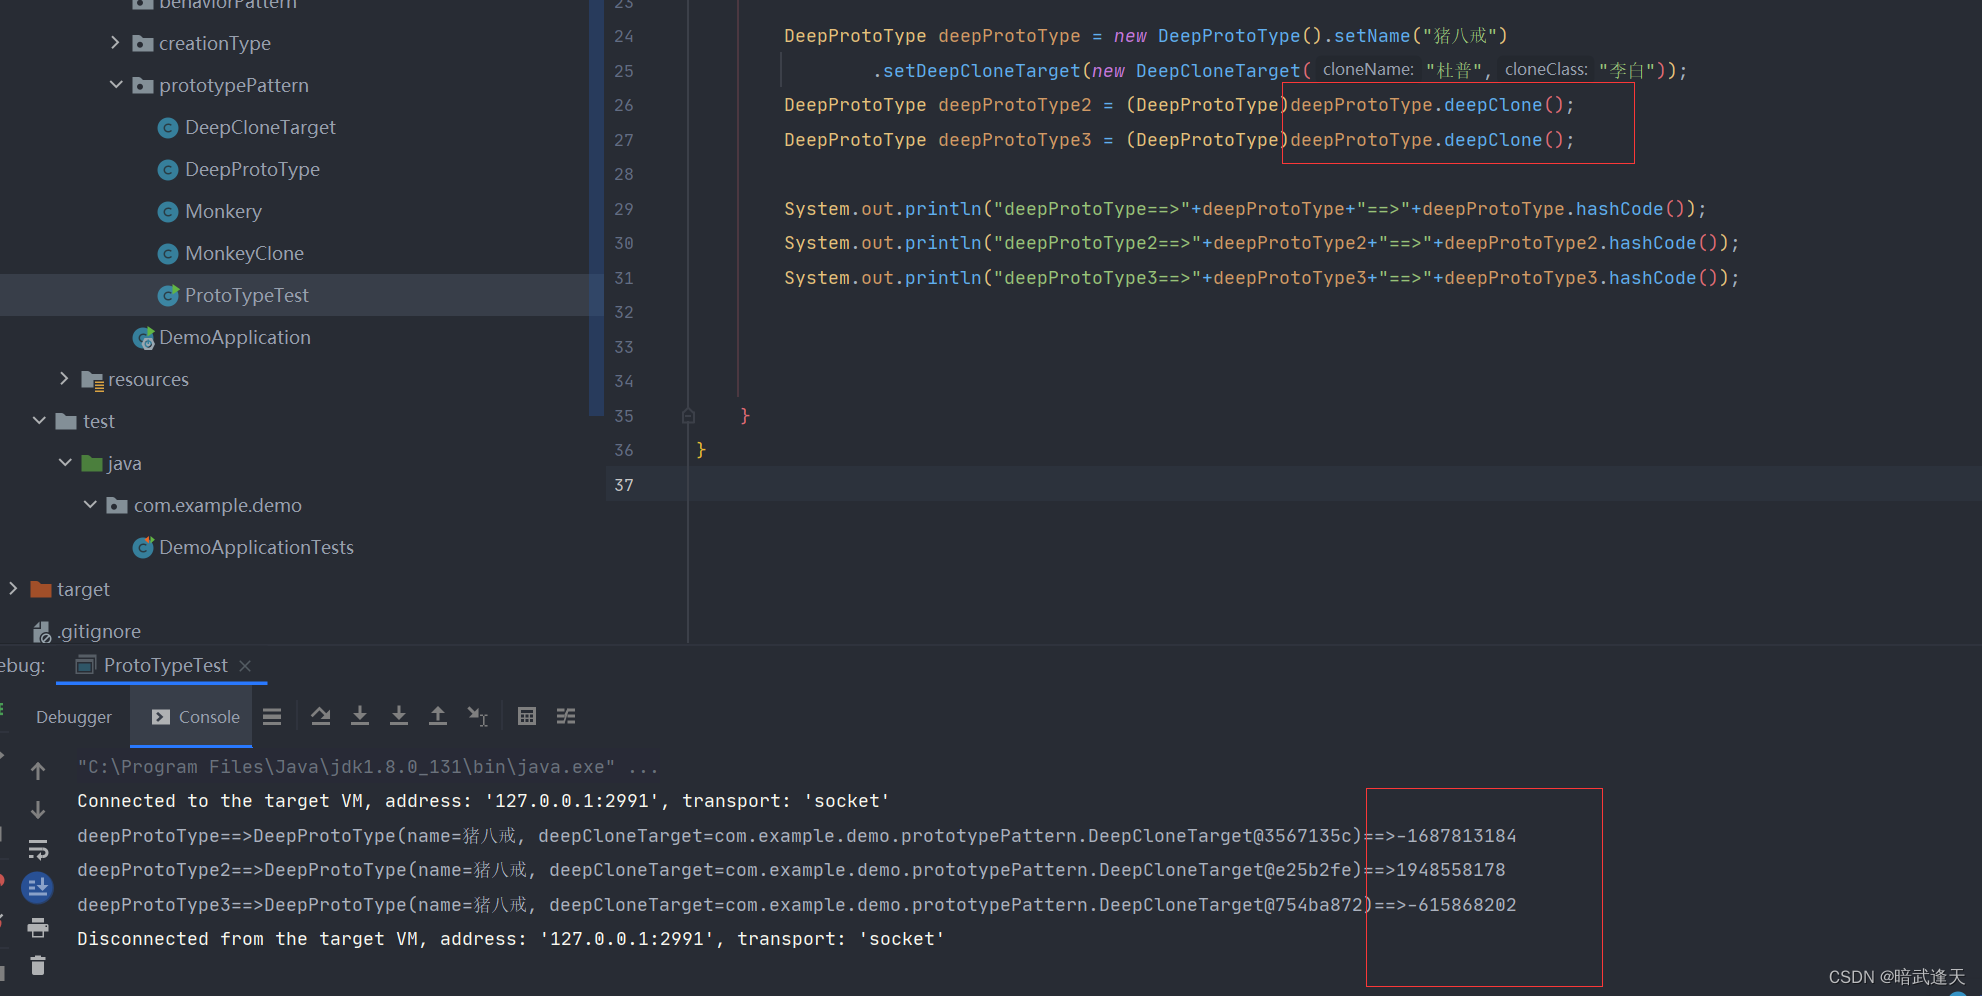Click DeepProtoType class icon in tree

tap(168, 170)
